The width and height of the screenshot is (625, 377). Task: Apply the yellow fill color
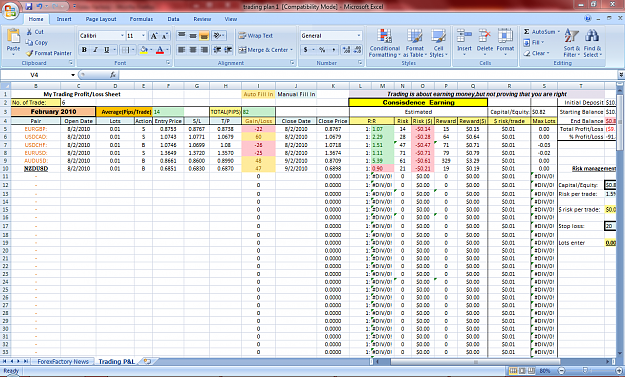pos(144,50)
